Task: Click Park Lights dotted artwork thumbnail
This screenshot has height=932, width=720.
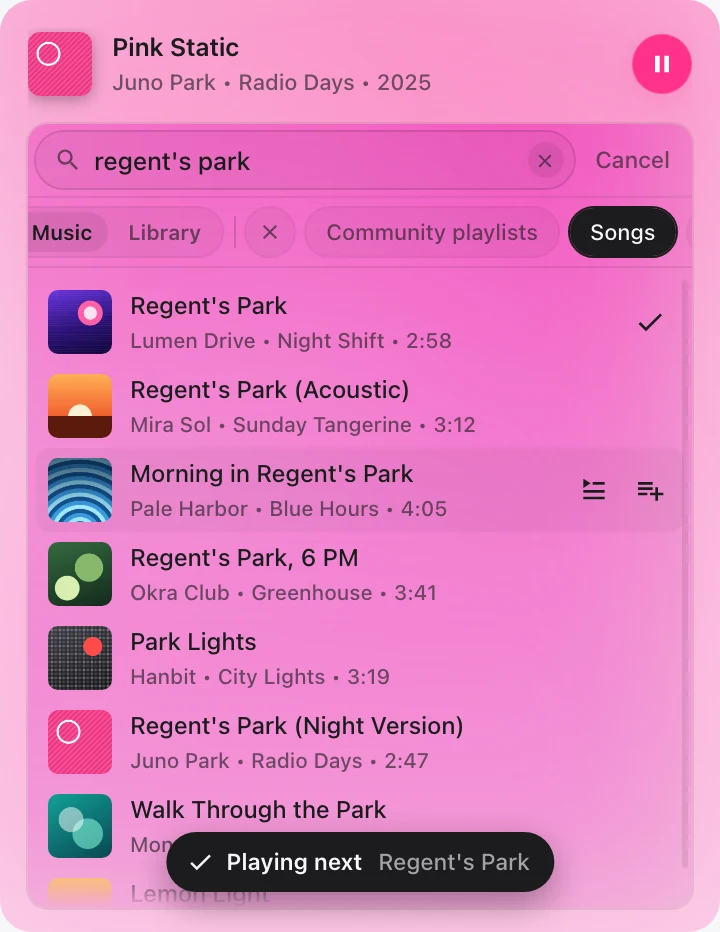Action: 80,657
